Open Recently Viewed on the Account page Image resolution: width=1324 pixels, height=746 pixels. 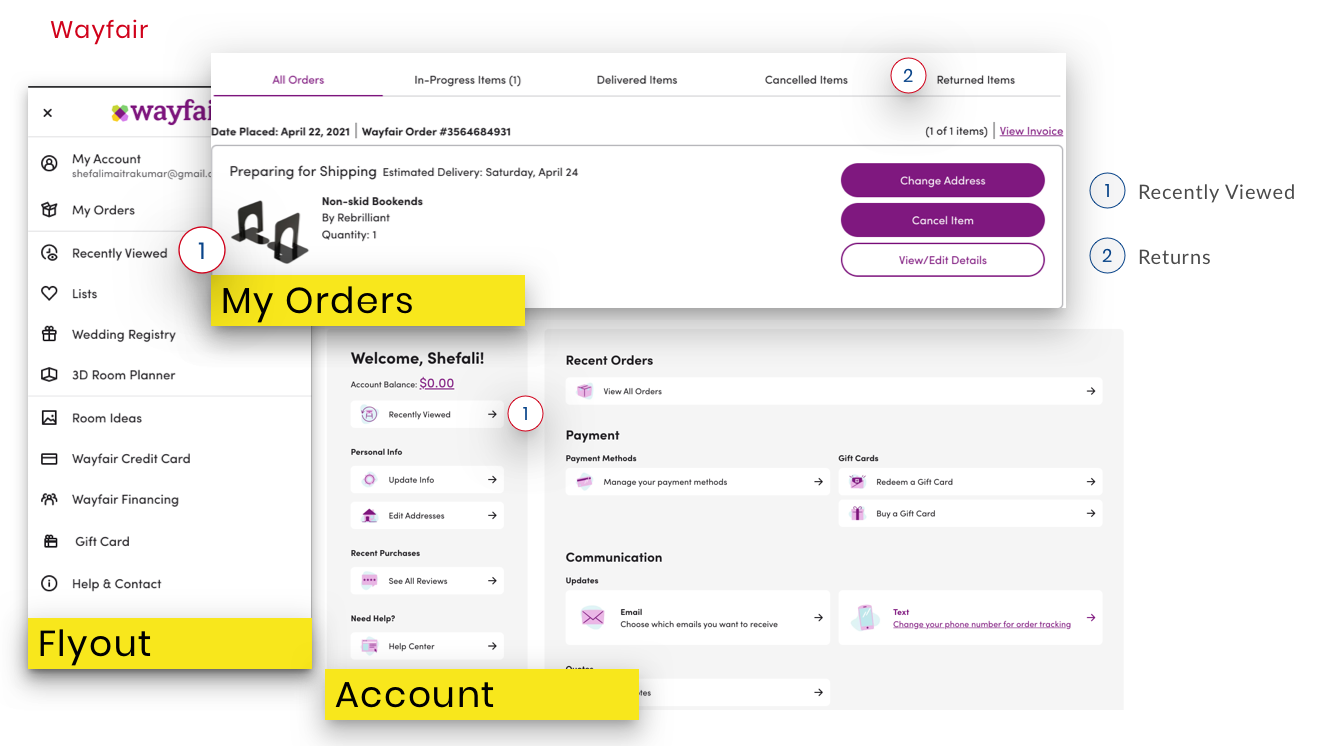[x=427, y=414]
